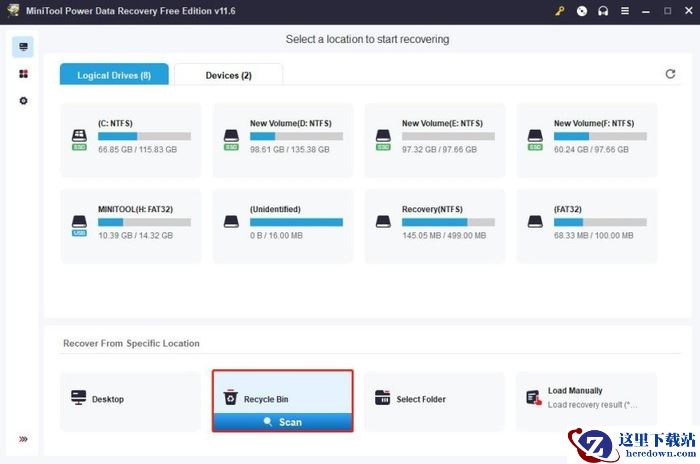Select the New Volume F: drive icon
This screenshot has height=464, width=700.
(x=535, y=139)
